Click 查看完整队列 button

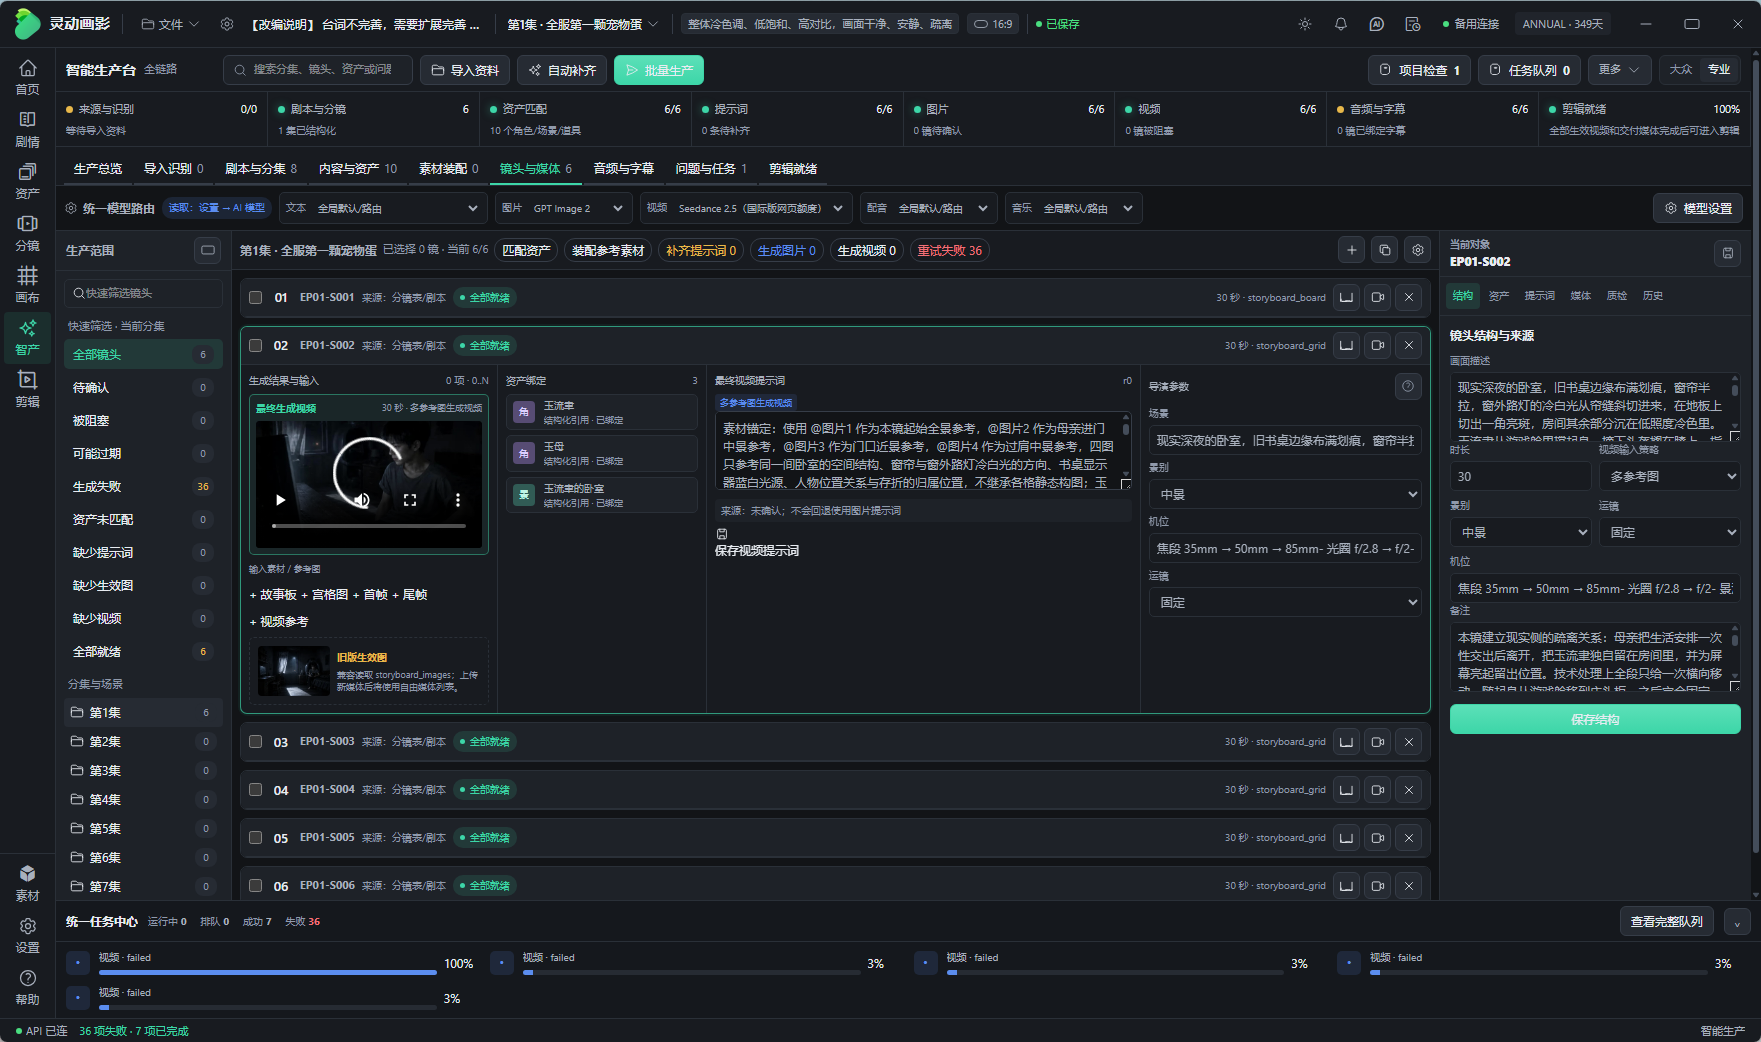1666,922
